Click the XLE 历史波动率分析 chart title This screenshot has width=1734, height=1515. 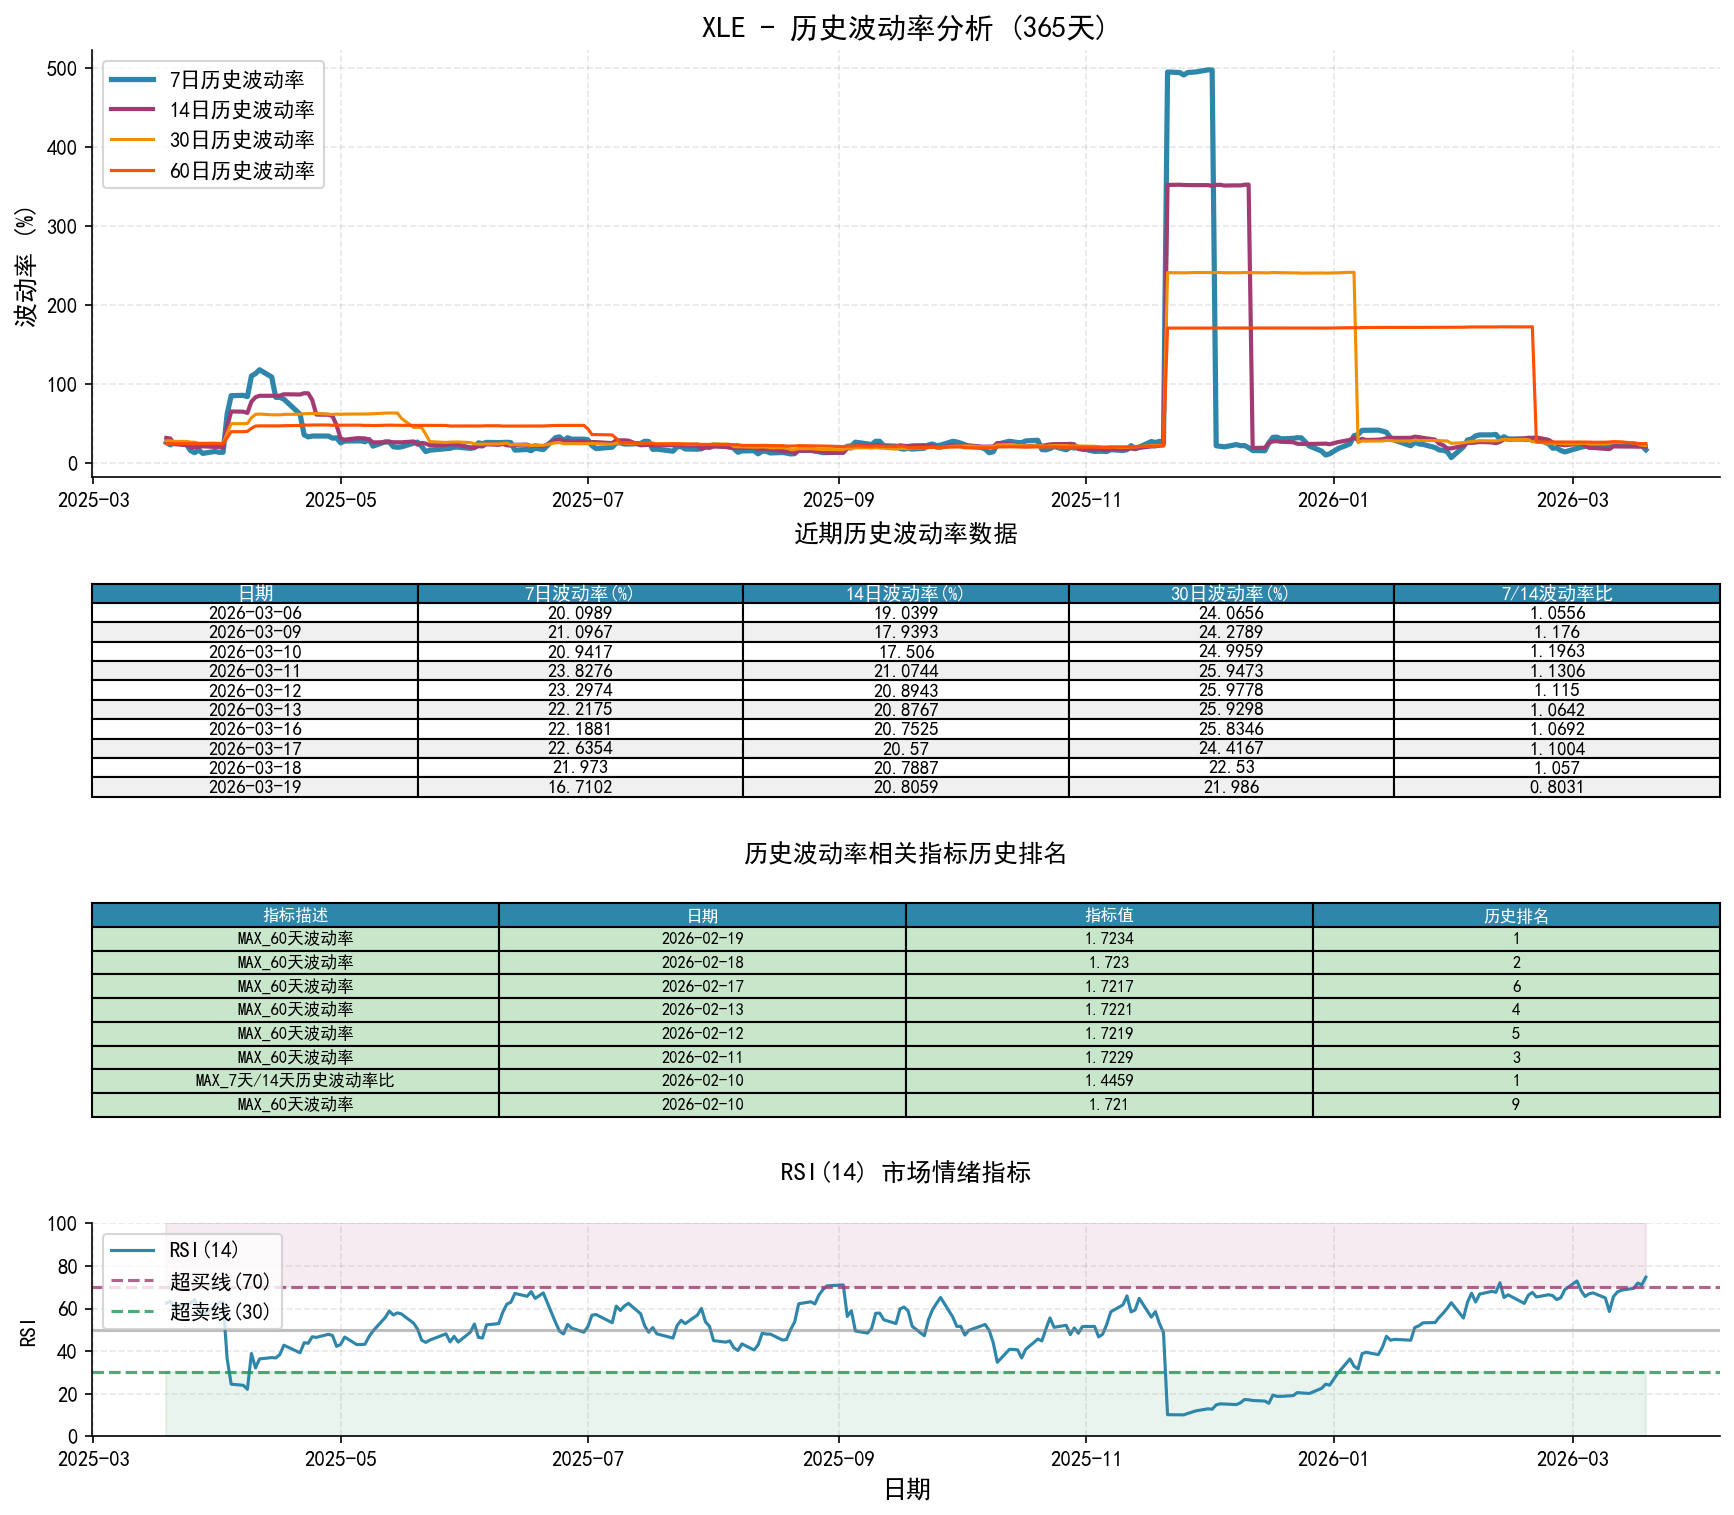click(905, 27)
